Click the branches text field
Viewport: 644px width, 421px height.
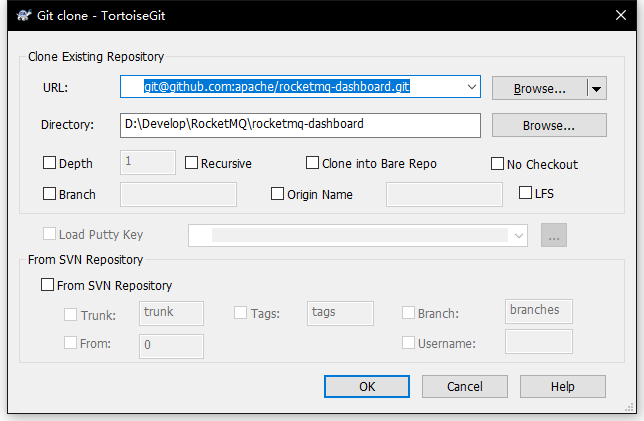point(538,311)
